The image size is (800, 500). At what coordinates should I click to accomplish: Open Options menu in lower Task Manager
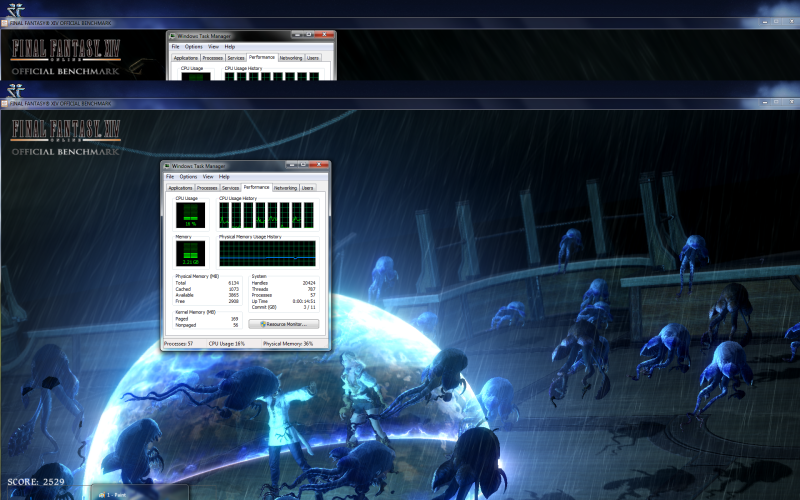tap(188, 177)
